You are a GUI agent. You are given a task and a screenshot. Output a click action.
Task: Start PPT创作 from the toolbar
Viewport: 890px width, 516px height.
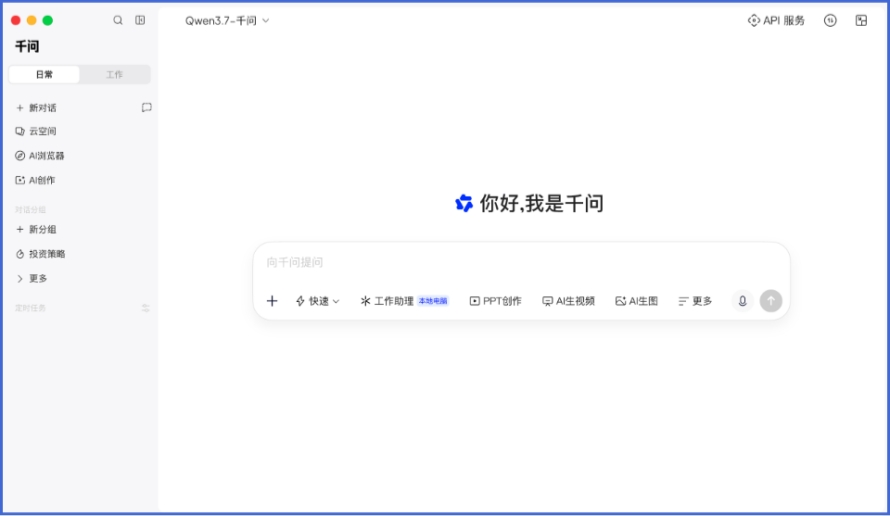tap(496, 301)
